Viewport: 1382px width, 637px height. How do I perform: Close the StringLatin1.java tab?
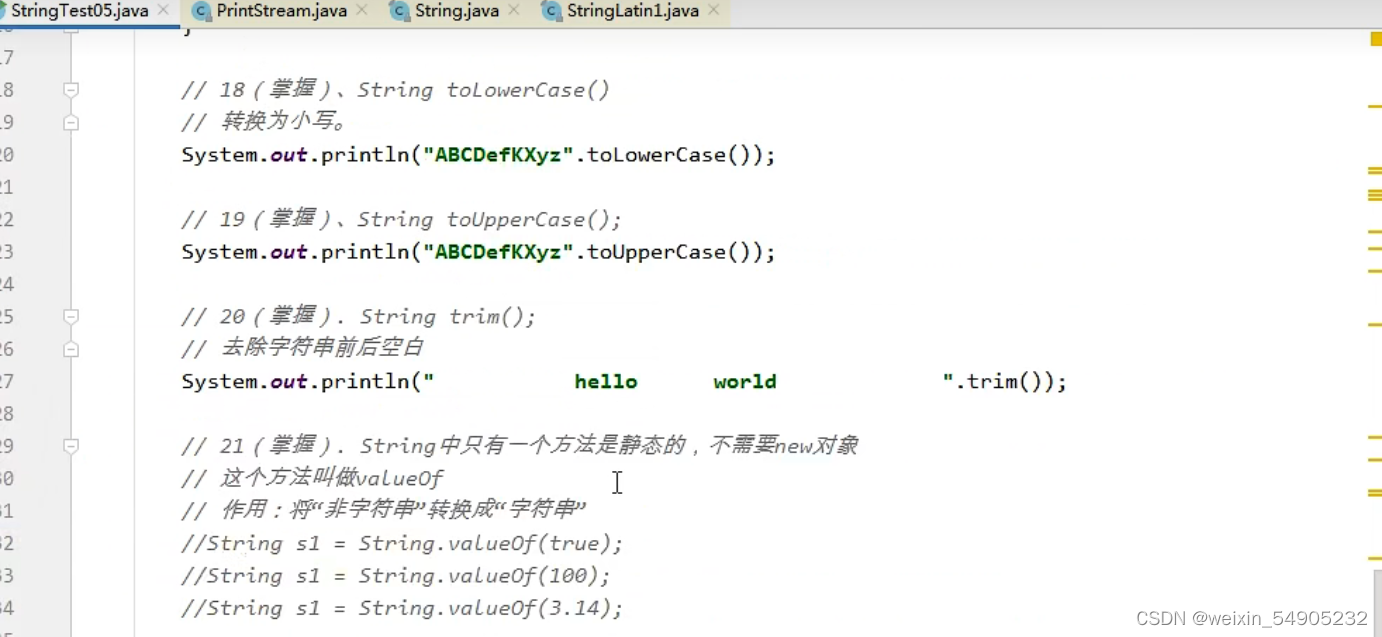pyautogui.click(x=713, y=11)
